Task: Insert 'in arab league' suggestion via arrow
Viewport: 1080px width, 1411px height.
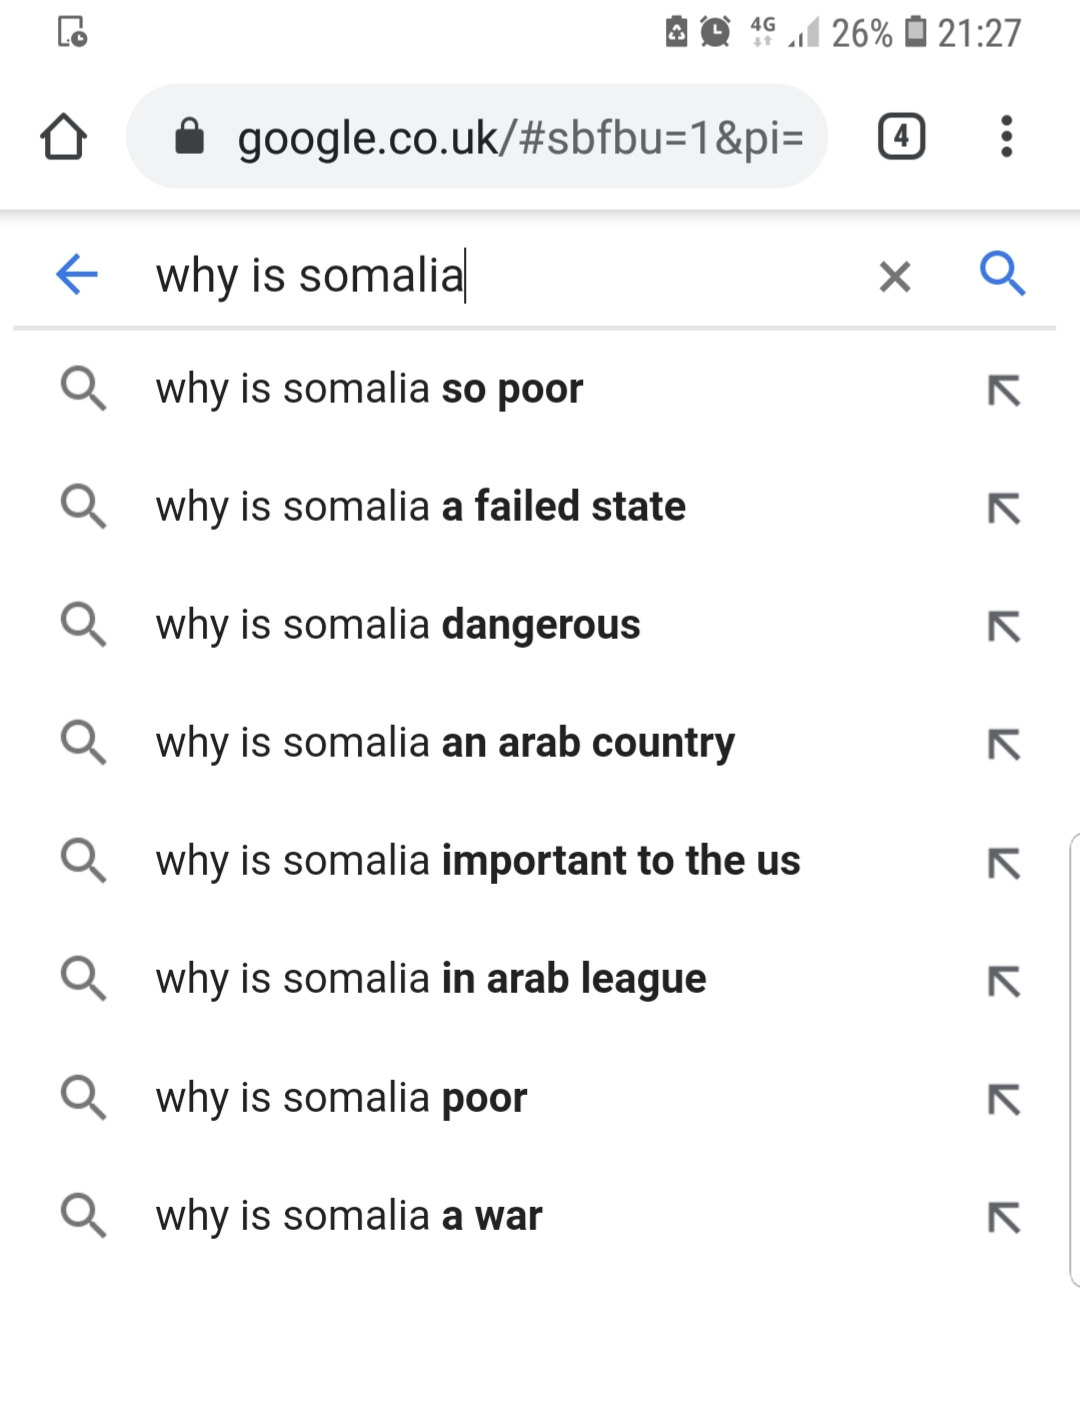Action: [1004, 981]
